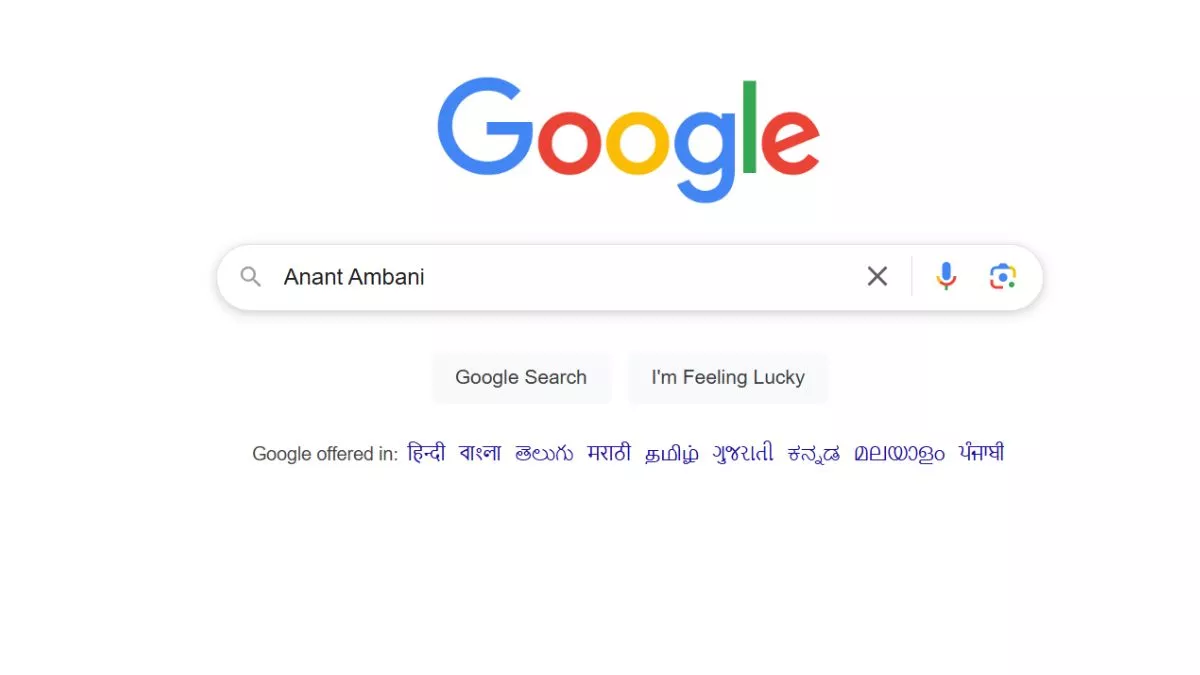The height and width of the screenshot is (675, 1200).
Task: Clear the search query with the X icon
Action: (x=877, y=276)
